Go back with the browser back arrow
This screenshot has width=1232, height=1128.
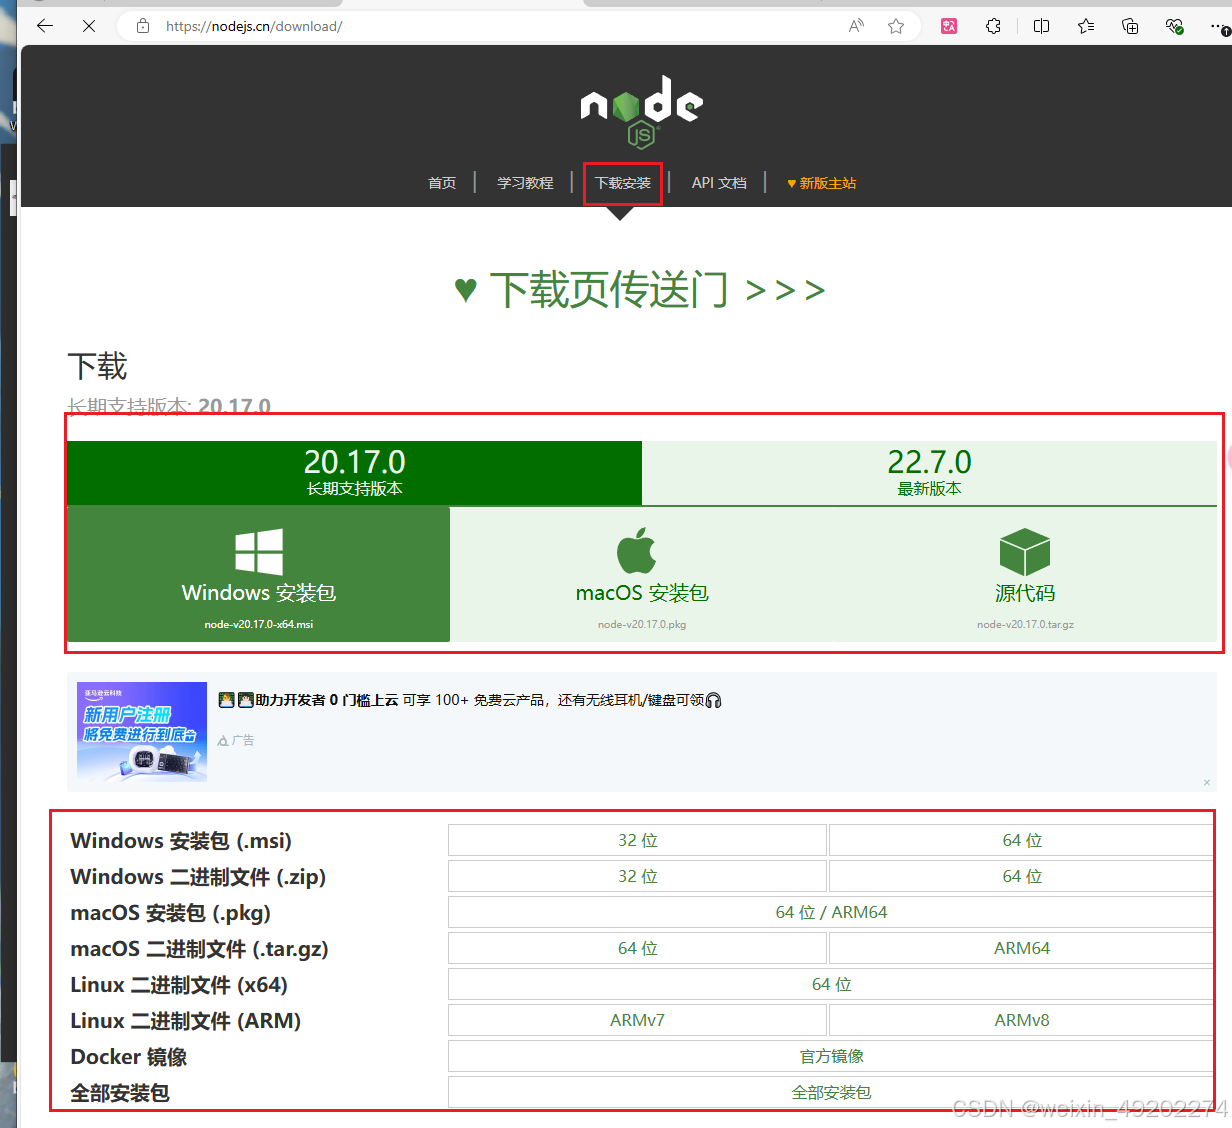tap(45, 26)
